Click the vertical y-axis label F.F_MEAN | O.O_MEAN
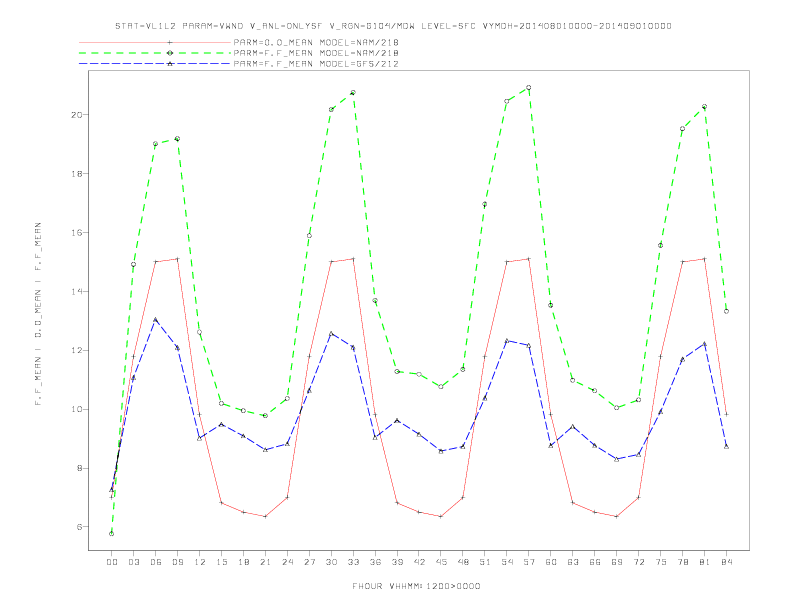Screen dimensions: 792x612 click(x=38, y=314)
